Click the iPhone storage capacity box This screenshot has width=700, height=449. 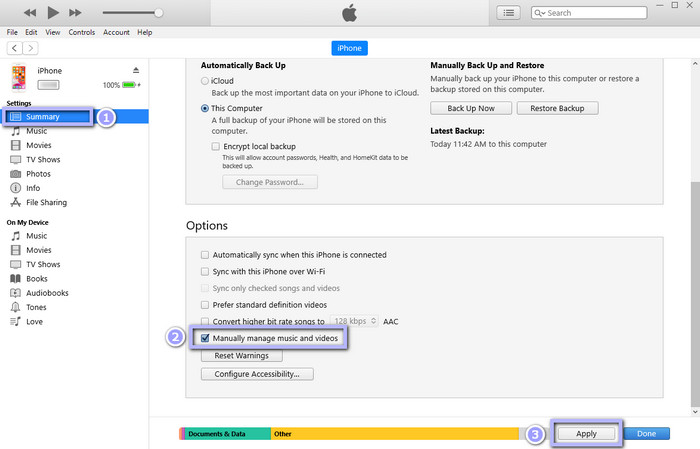pyautogui.click(x=48, y=85)
